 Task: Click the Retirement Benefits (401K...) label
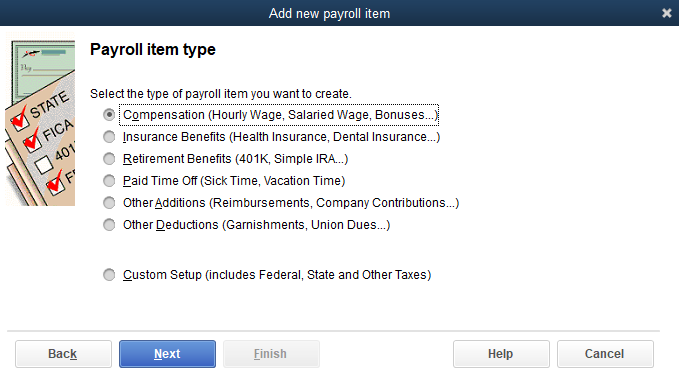click(235, 159)
